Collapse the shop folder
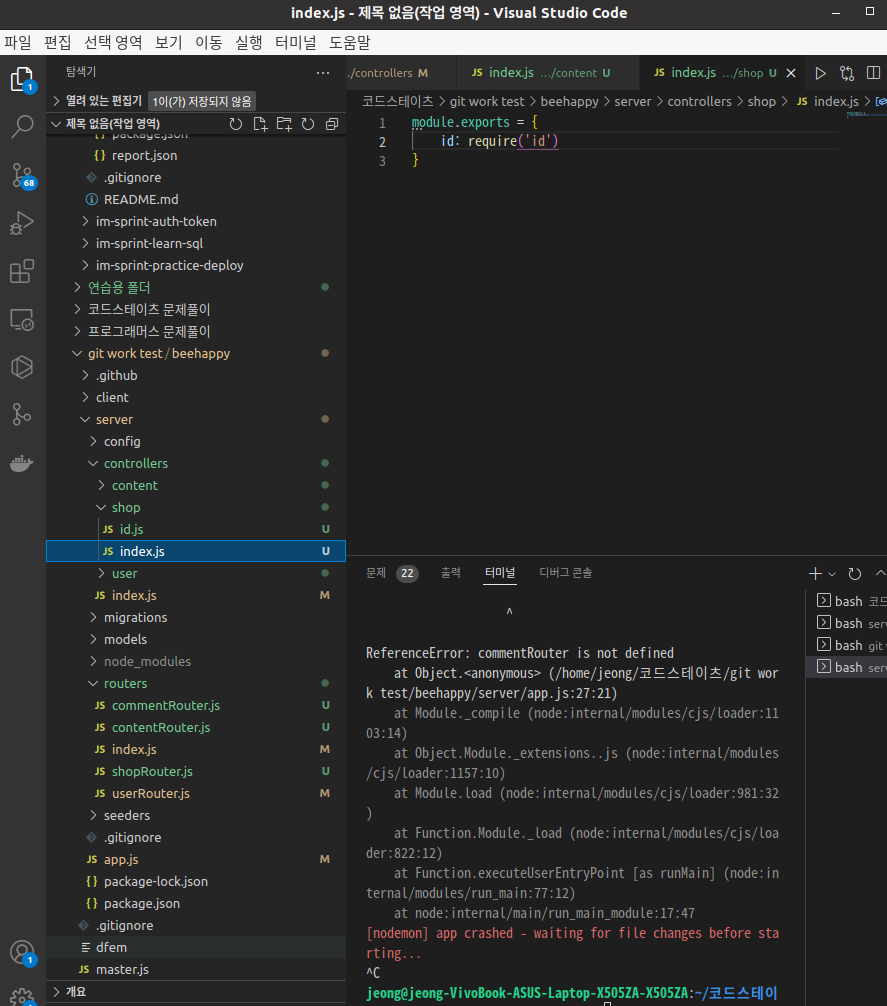 (126, 507)
